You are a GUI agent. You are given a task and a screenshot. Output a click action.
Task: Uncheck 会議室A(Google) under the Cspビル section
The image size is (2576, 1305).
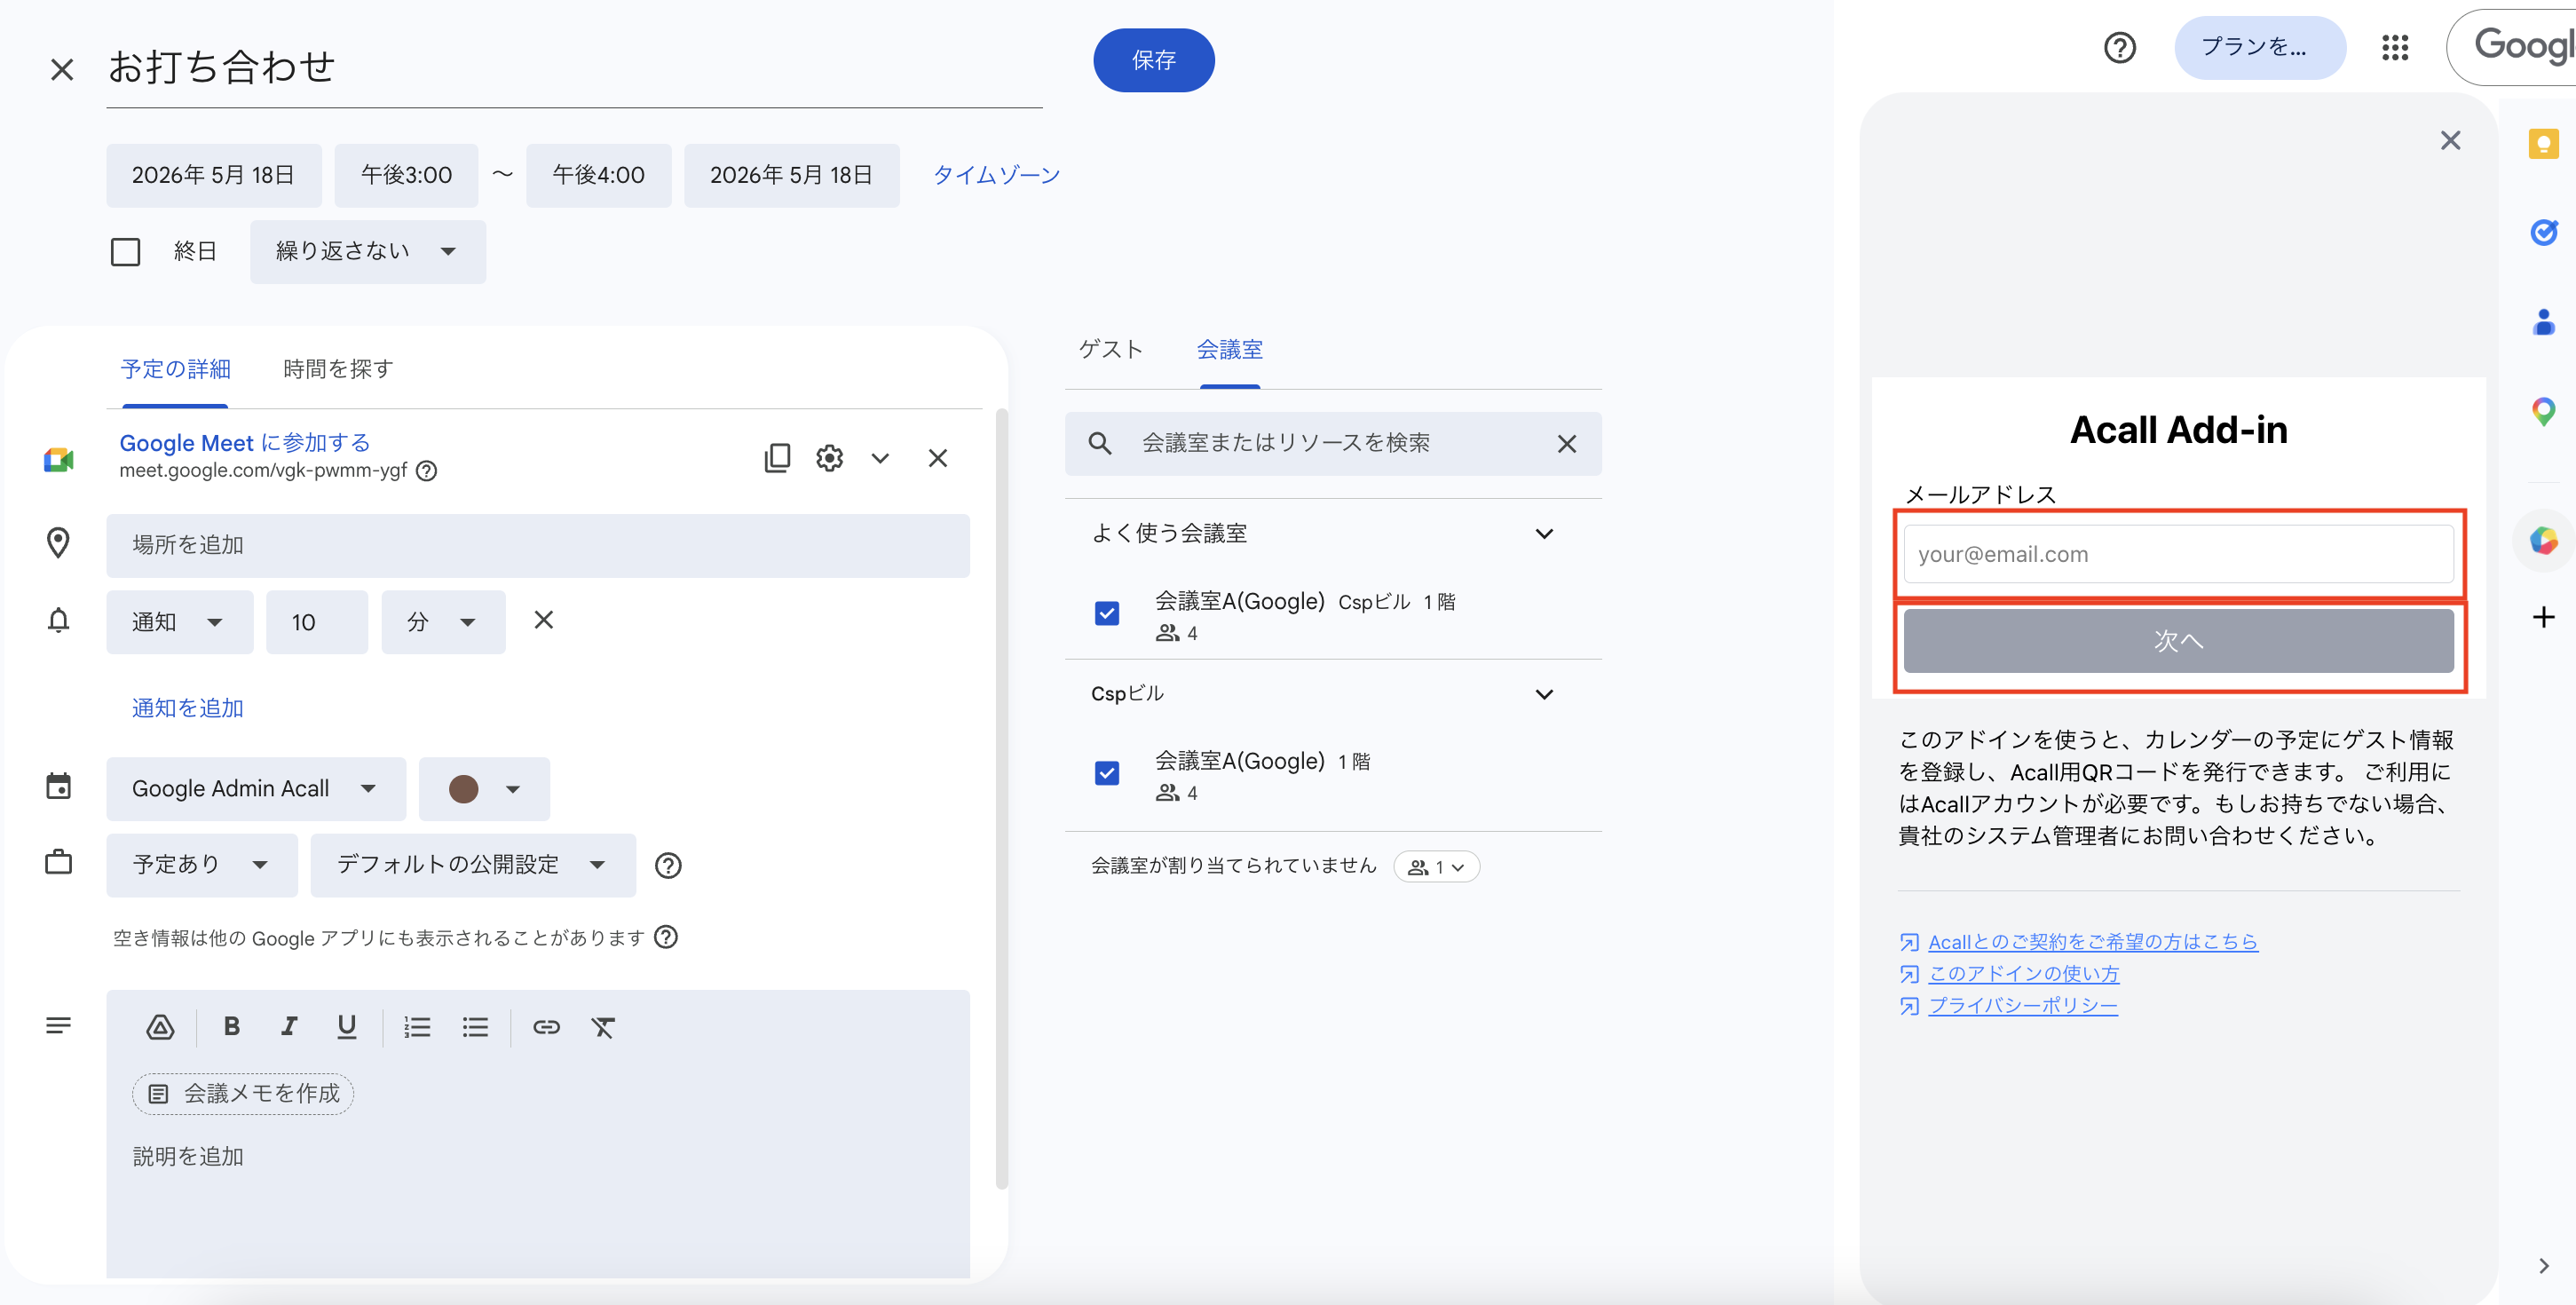[1107, 773]
